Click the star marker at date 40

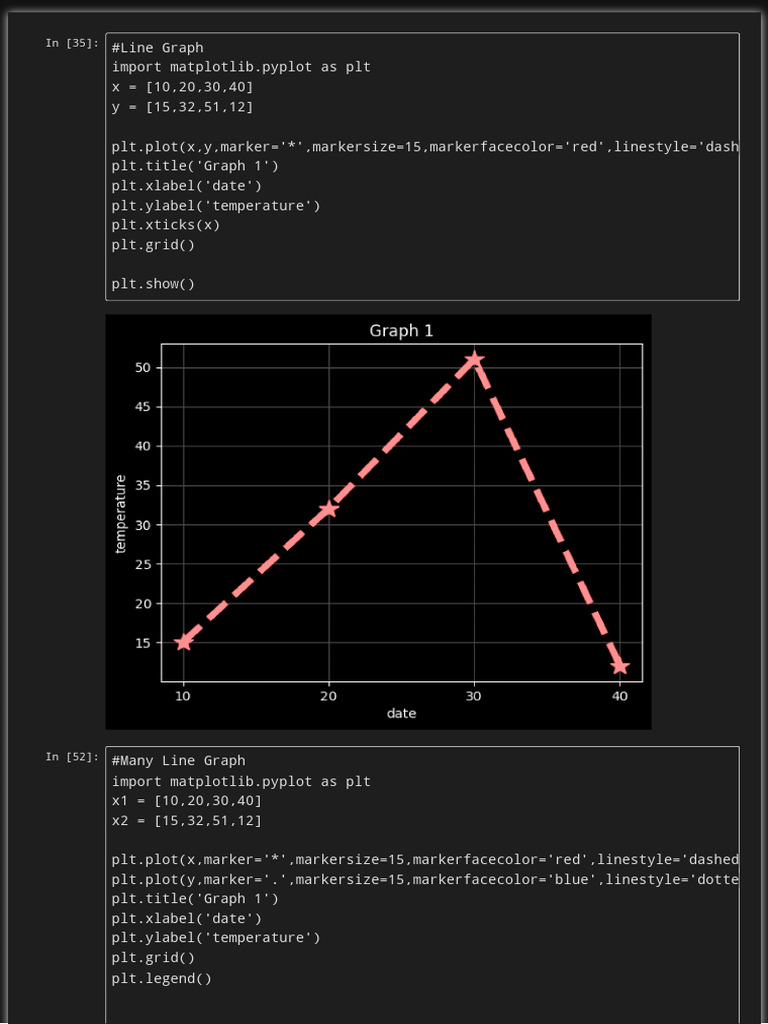[620, 666]
